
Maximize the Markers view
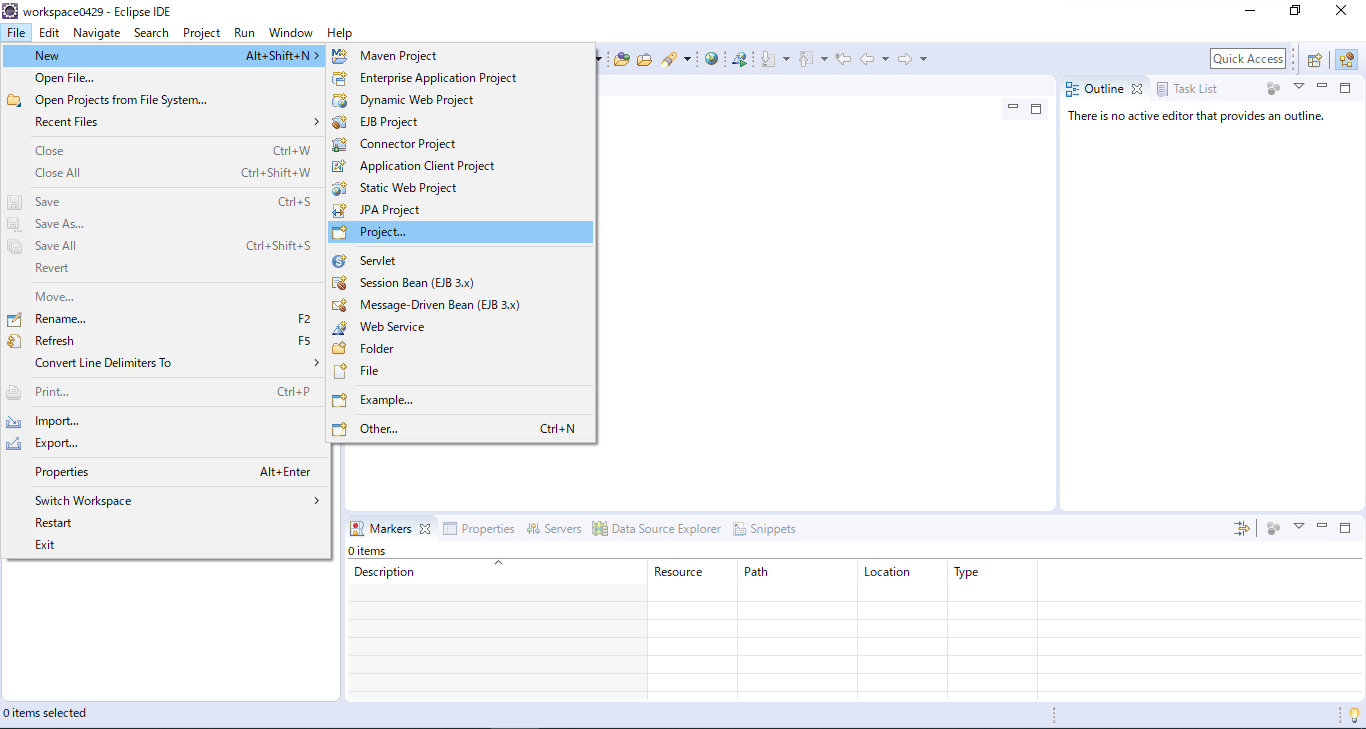click(x=1345, y=527)
